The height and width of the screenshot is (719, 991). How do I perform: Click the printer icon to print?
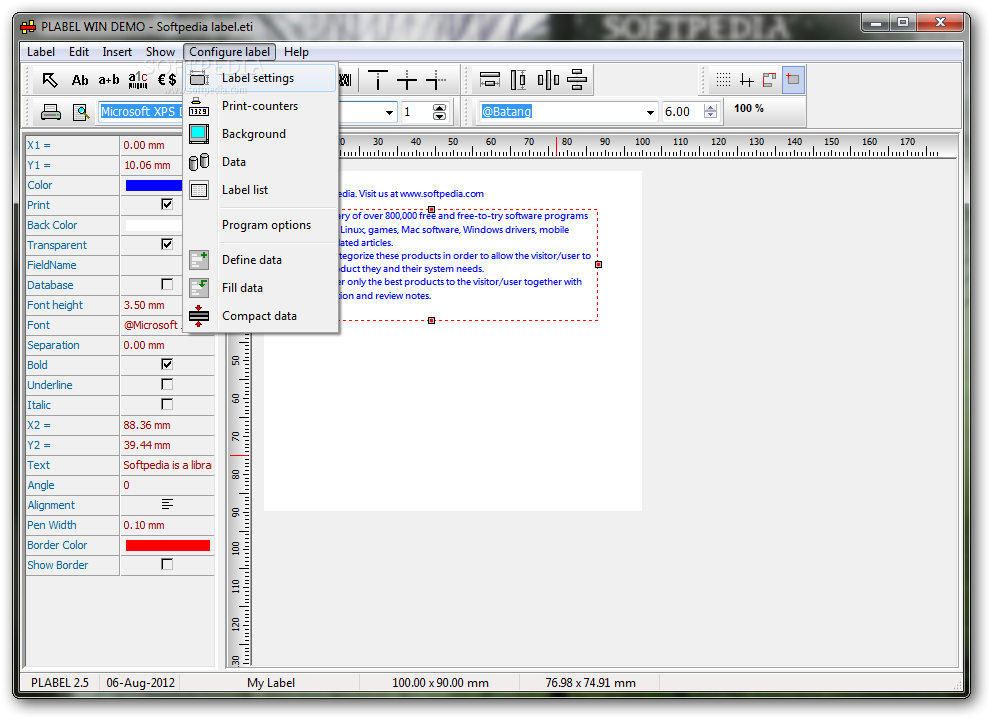click(51, 112)
